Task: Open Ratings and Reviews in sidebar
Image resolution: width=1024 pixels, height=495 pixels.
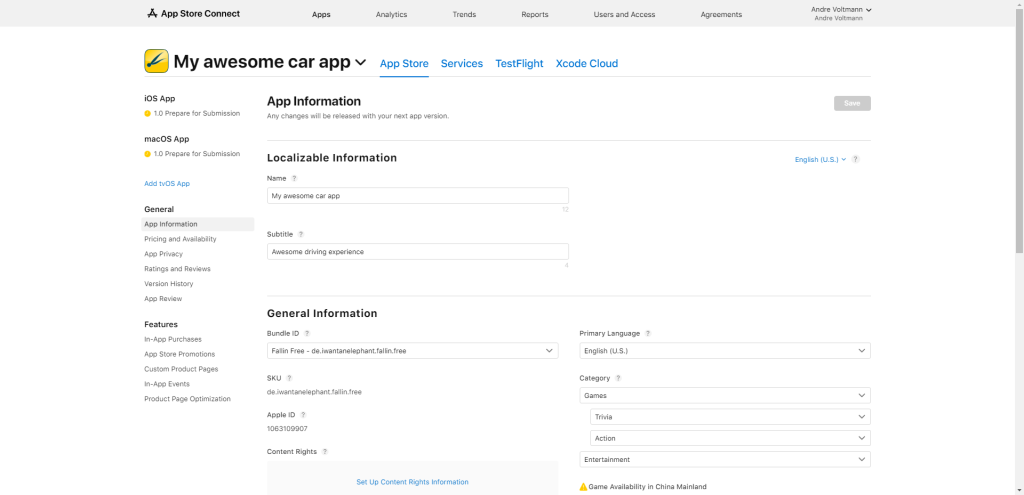Action: [178, 269]
